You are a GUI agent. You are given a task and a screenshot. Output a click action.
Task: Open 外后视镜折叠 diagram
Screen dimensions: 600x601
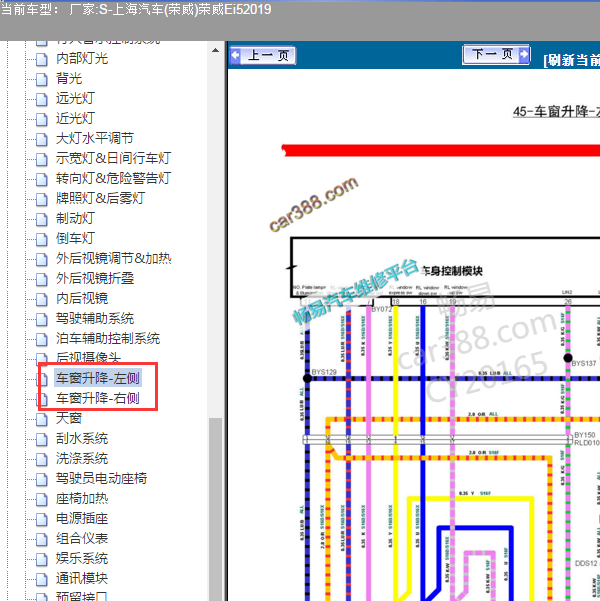(x=95, y=278)
